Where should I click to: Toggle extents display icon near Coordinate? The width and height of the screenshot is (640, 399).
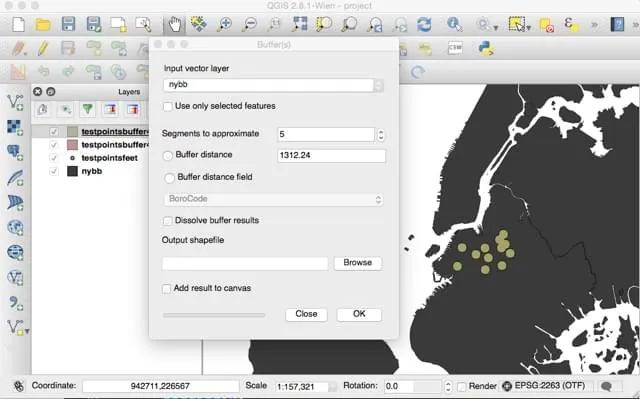click(x=18, y=386)
